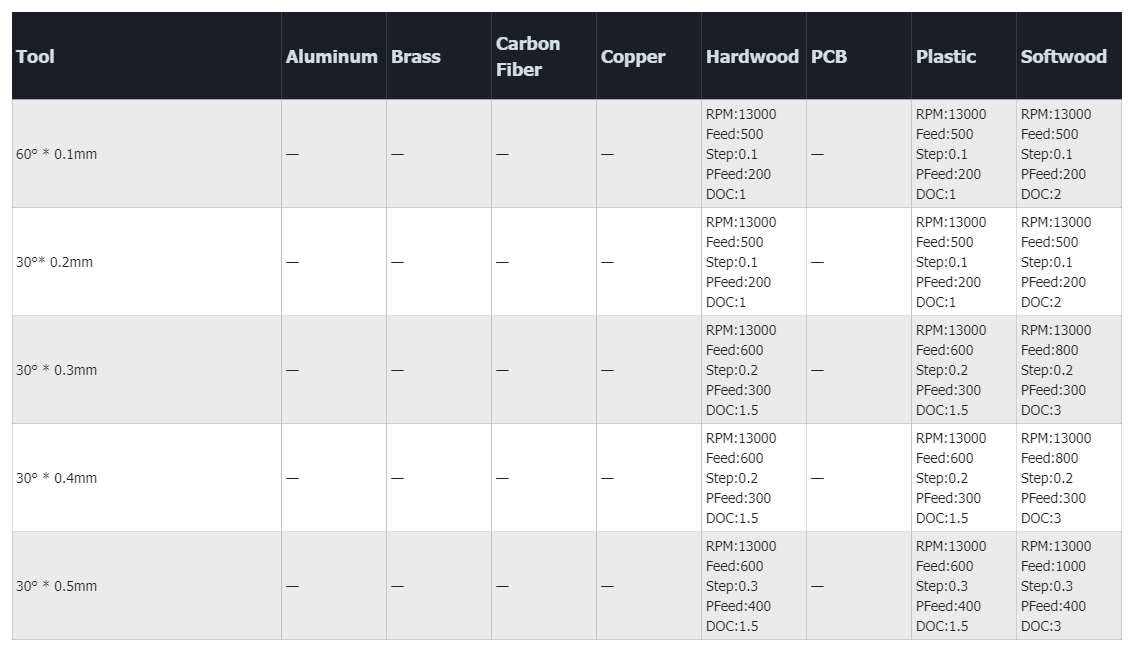Image resolution: width=1134 pixels, height=652 pixels.
Task: Select the 30° * 0.4mm tool row label
Action: [57, 479]
